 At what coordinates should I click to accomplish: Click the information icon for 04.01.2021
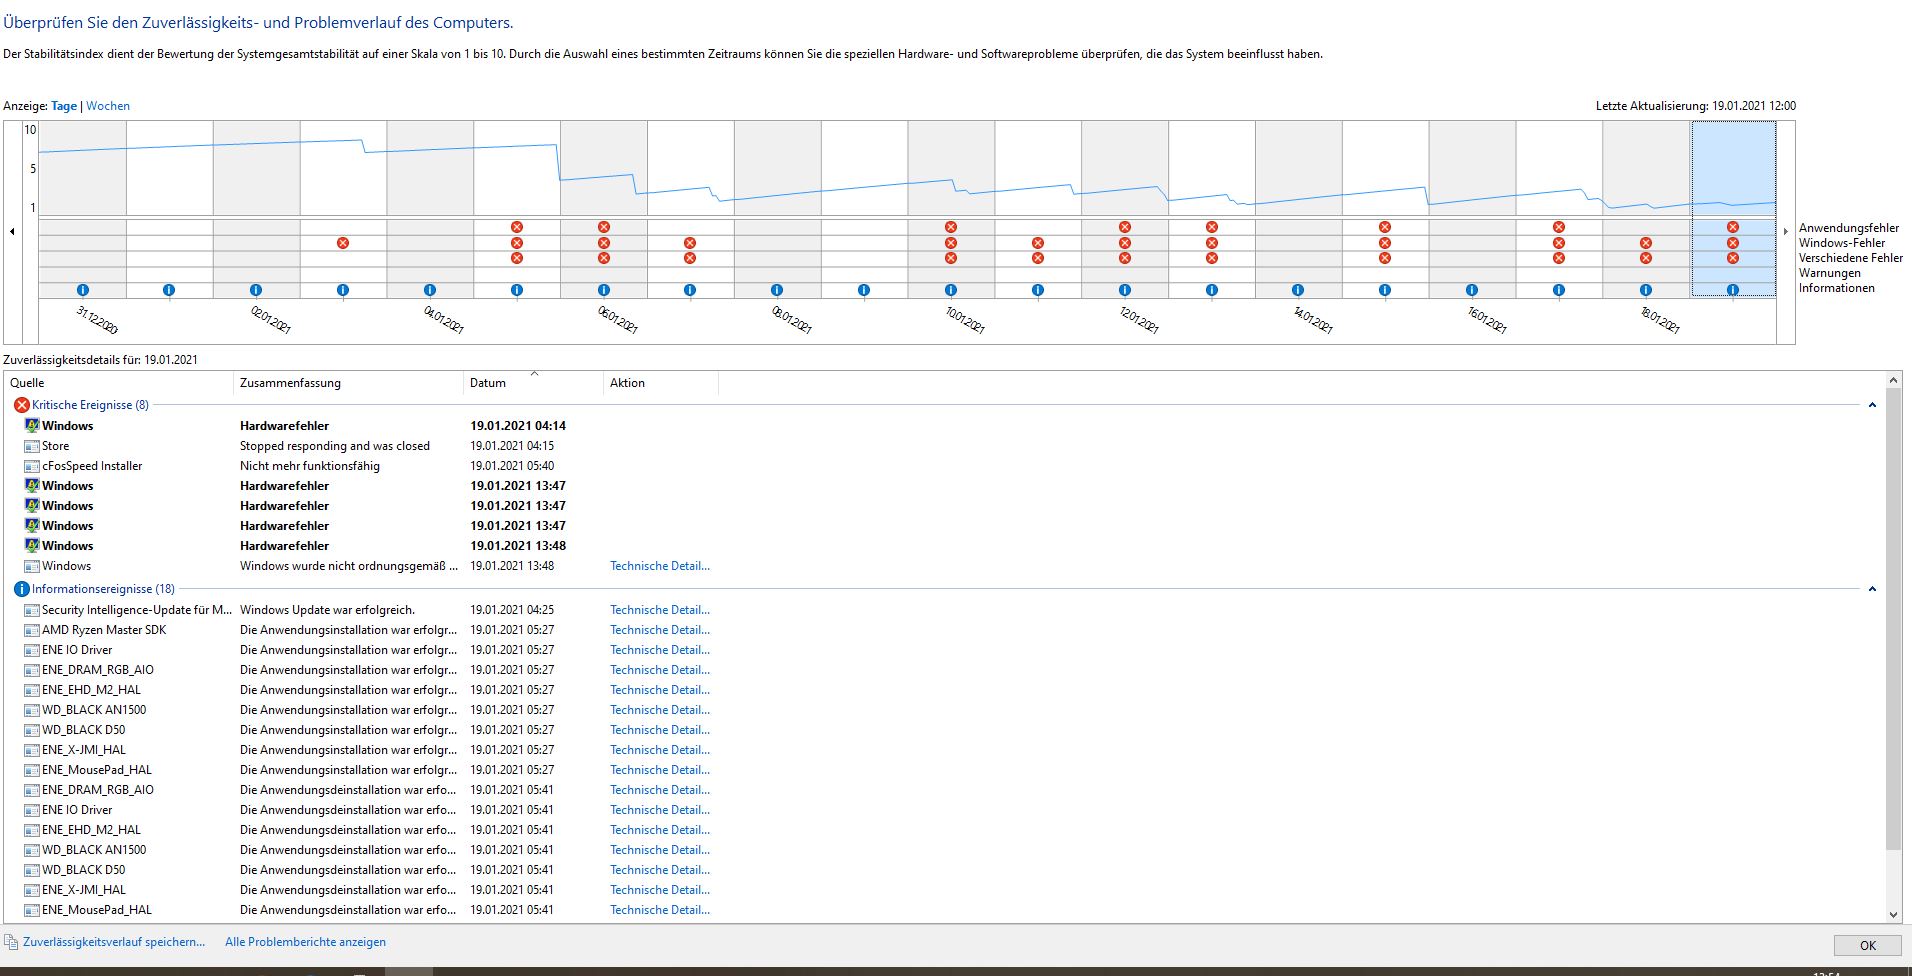[x=430, y=290]
